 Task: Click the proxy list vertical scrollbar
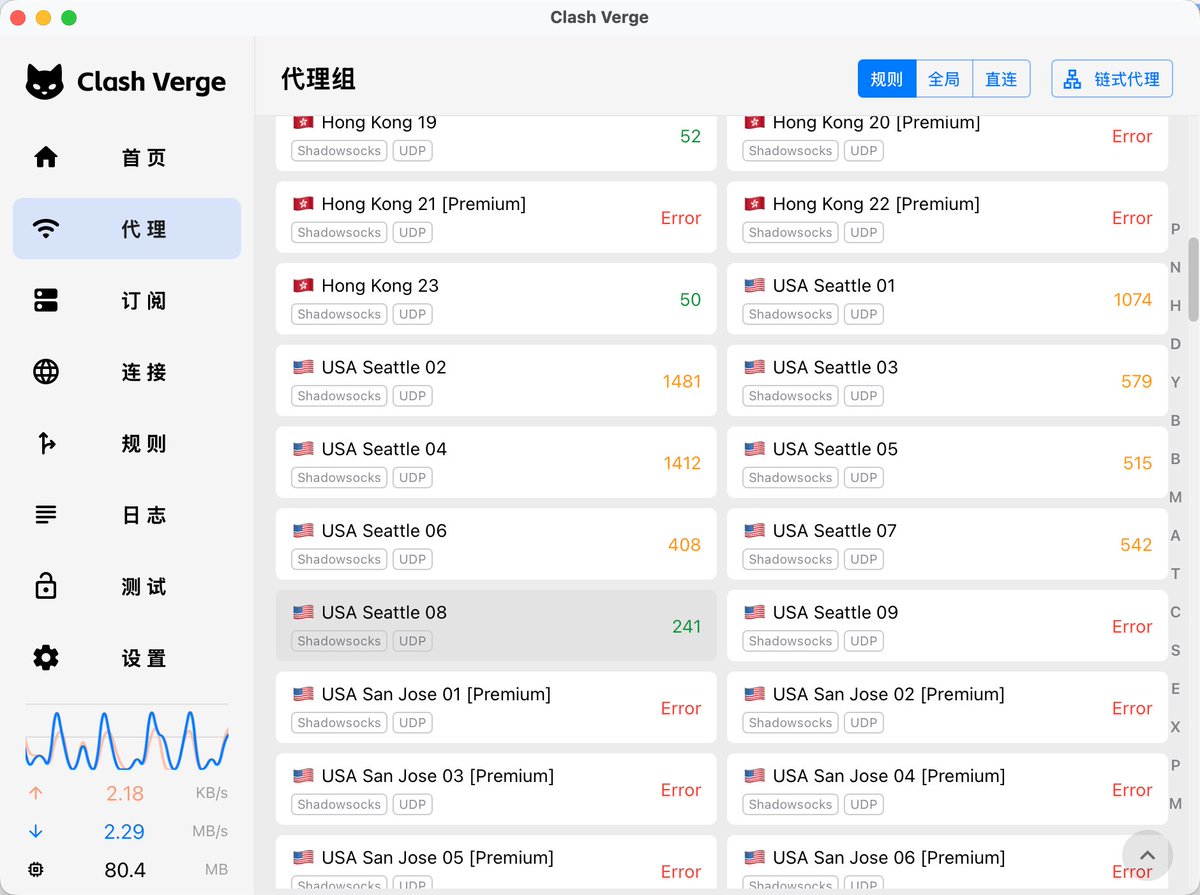tap(1193, 279)
